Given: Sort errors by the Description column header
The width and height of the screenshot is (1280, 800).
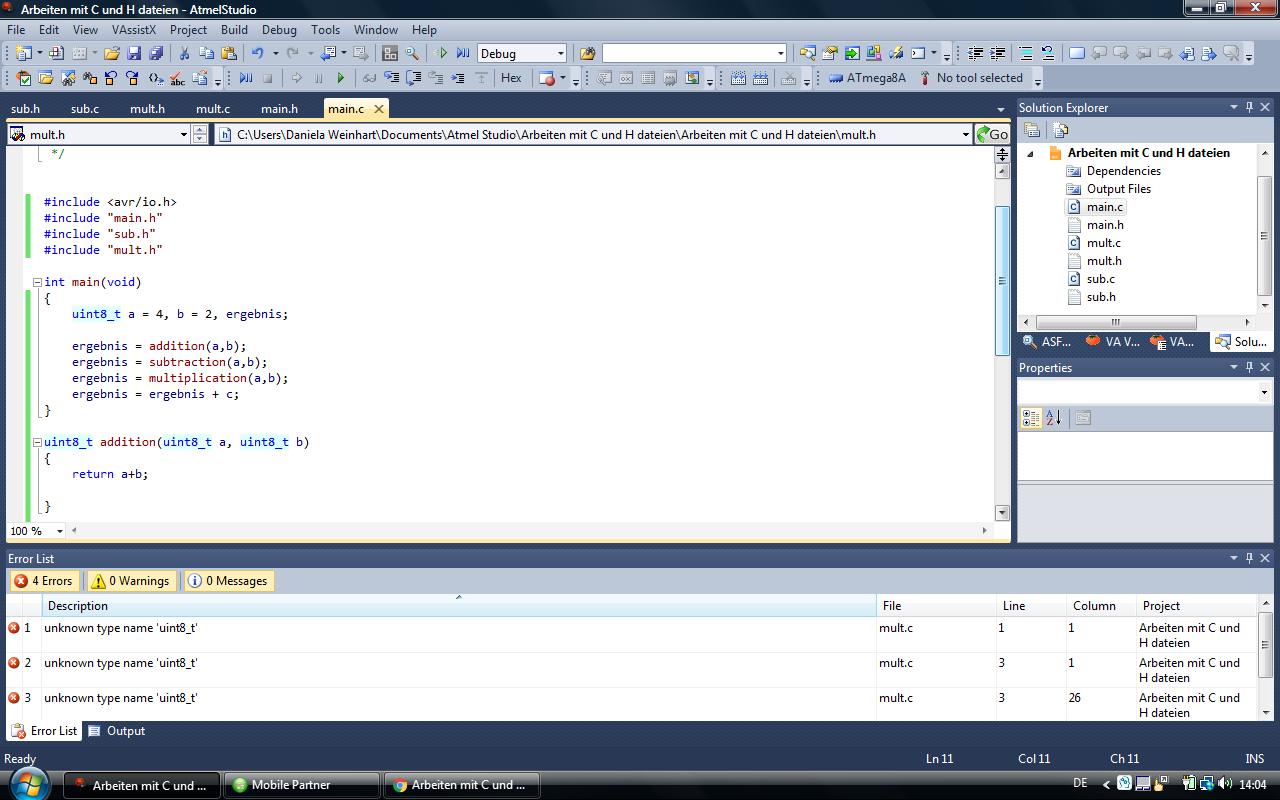Looking at the screenshot, I should 459,606.
